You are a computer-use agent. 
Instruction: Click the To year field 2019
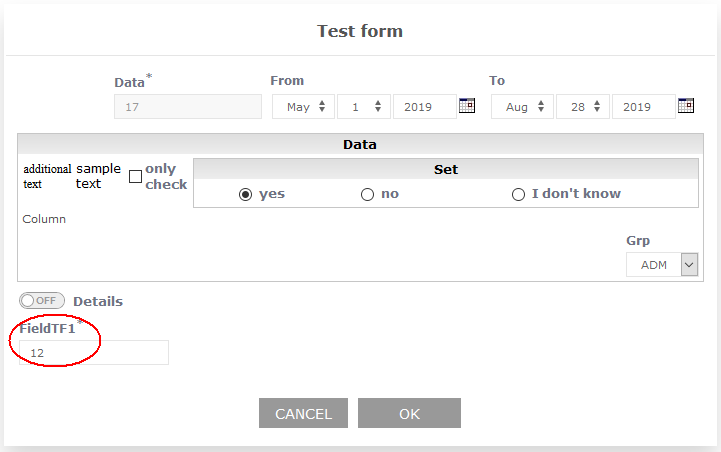pyautogui.click(x=642, y=107)
